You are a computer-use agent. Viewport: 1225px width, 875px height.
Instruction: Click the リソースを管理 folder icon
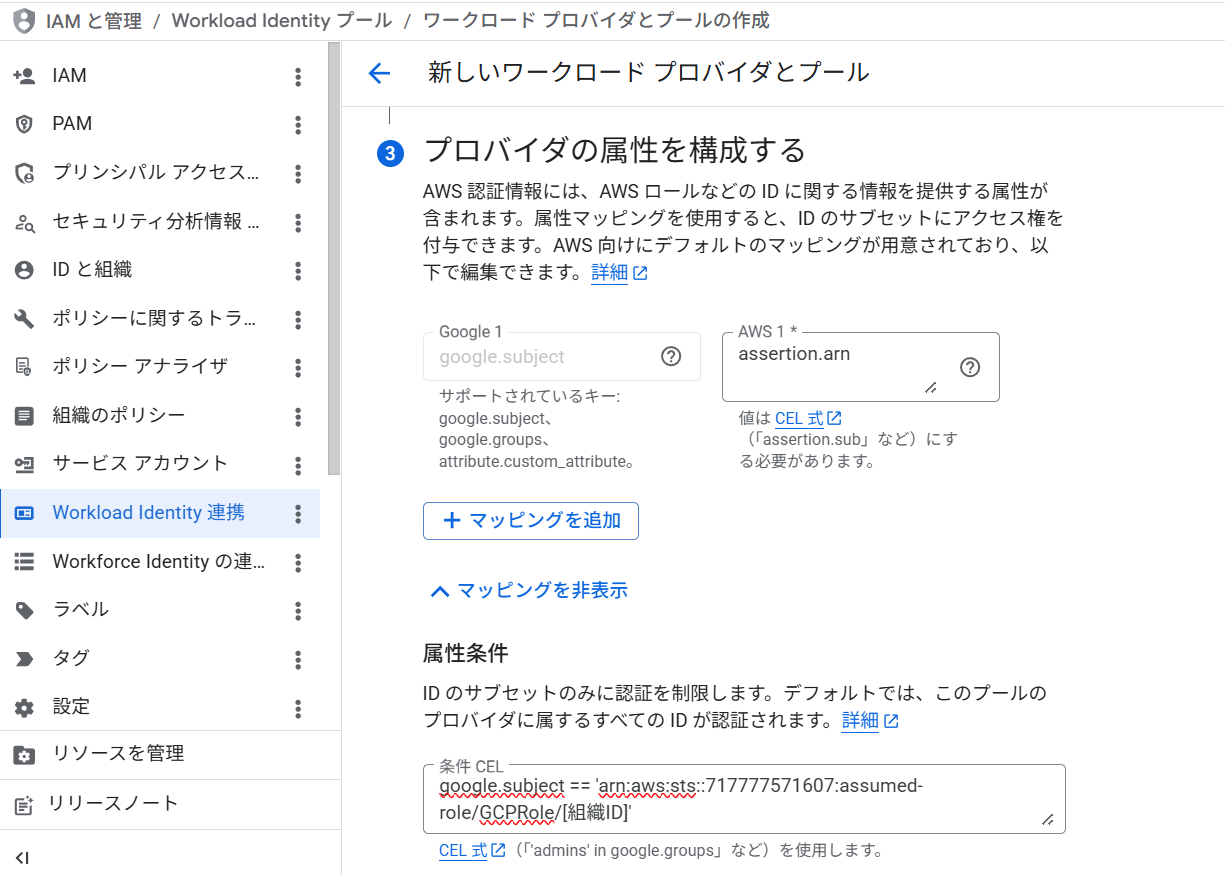24,755
